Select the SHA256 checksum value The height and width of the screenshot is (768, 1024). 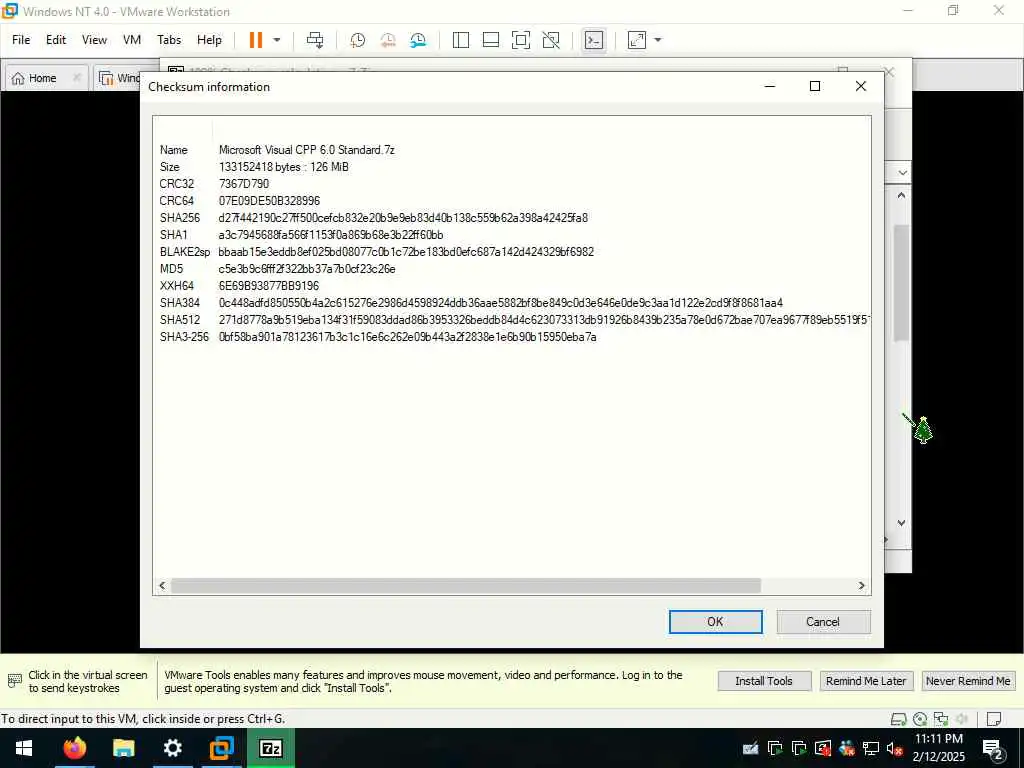pyautogui.click(x=403, y=217)
